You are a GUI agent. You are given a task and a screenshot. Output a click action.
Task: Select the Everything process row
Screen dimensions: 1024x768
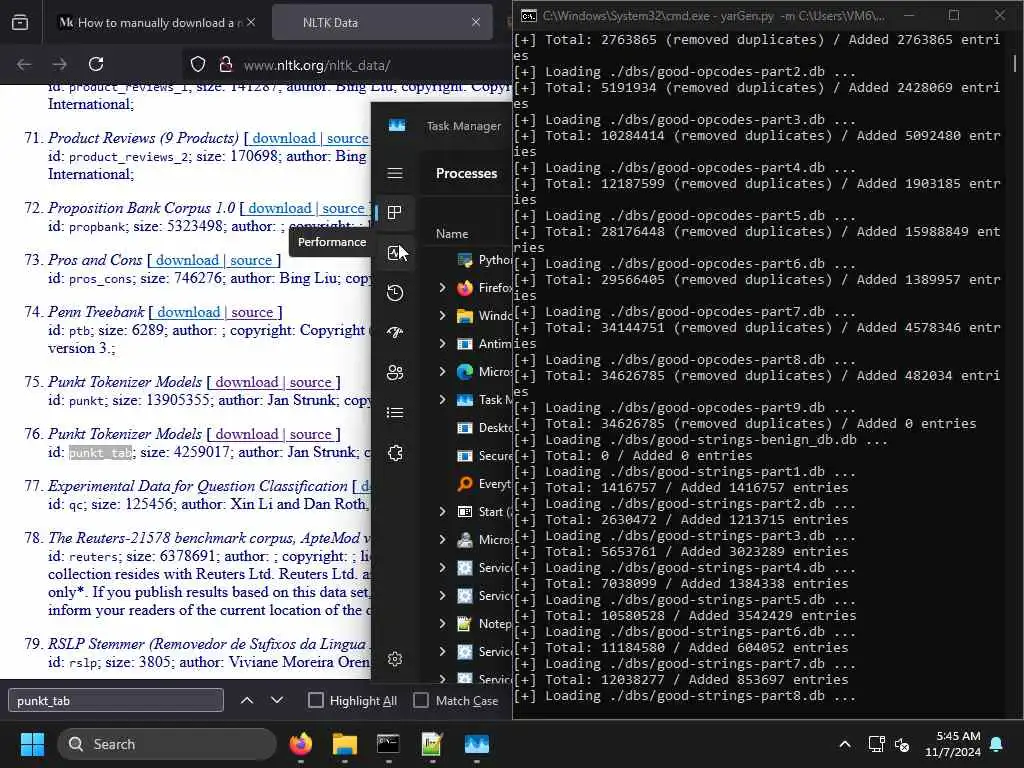[467, 483]
